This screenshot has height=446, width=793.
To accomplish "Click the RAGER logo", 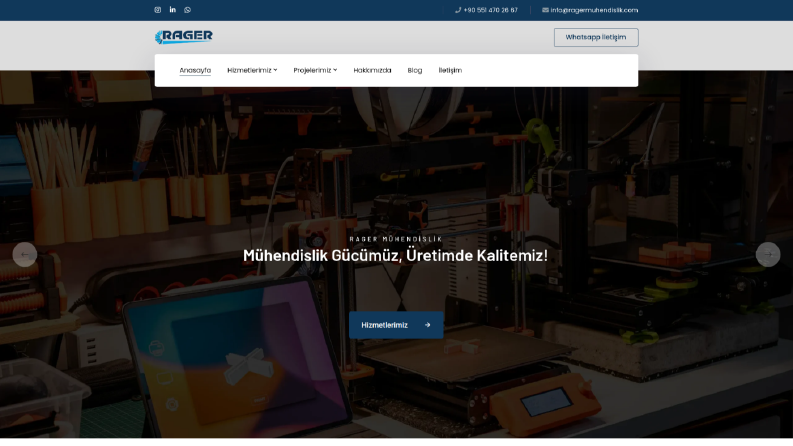I will click(x=184, y=36).
